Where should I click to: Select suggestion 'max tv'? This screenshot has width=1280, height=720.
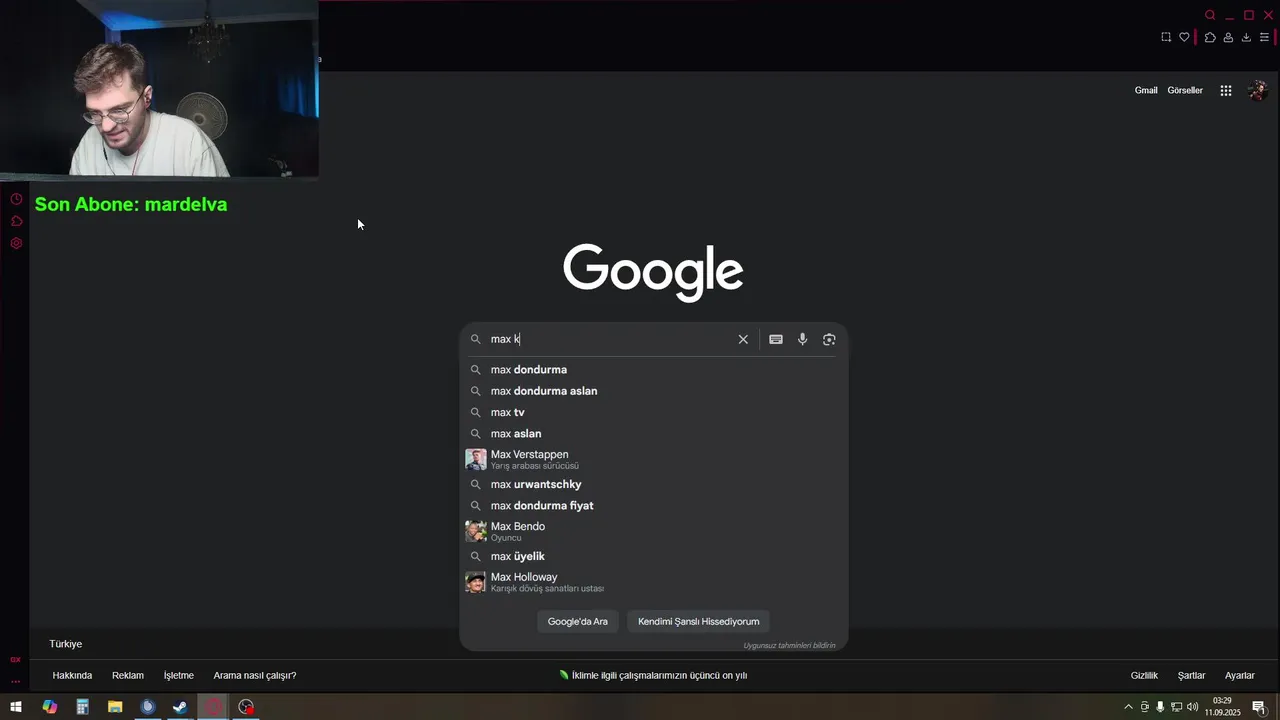[x=654, y=412]
